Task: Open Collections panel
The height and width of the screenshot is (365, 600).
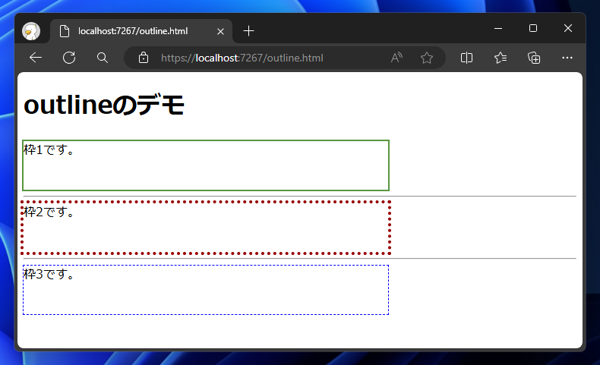Action: [534, 58]
